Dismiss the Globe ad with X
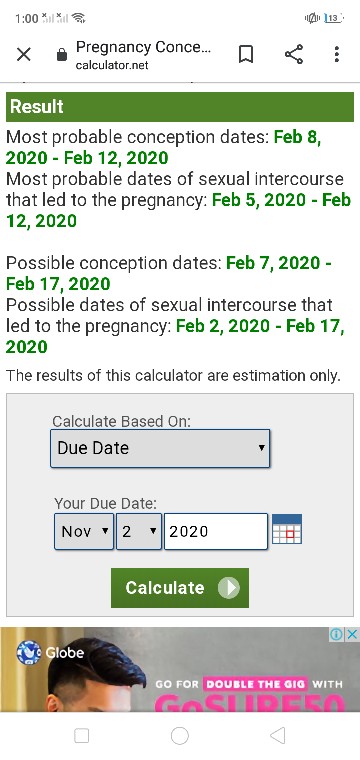This screenshot has height=760, width=360. 353,634
